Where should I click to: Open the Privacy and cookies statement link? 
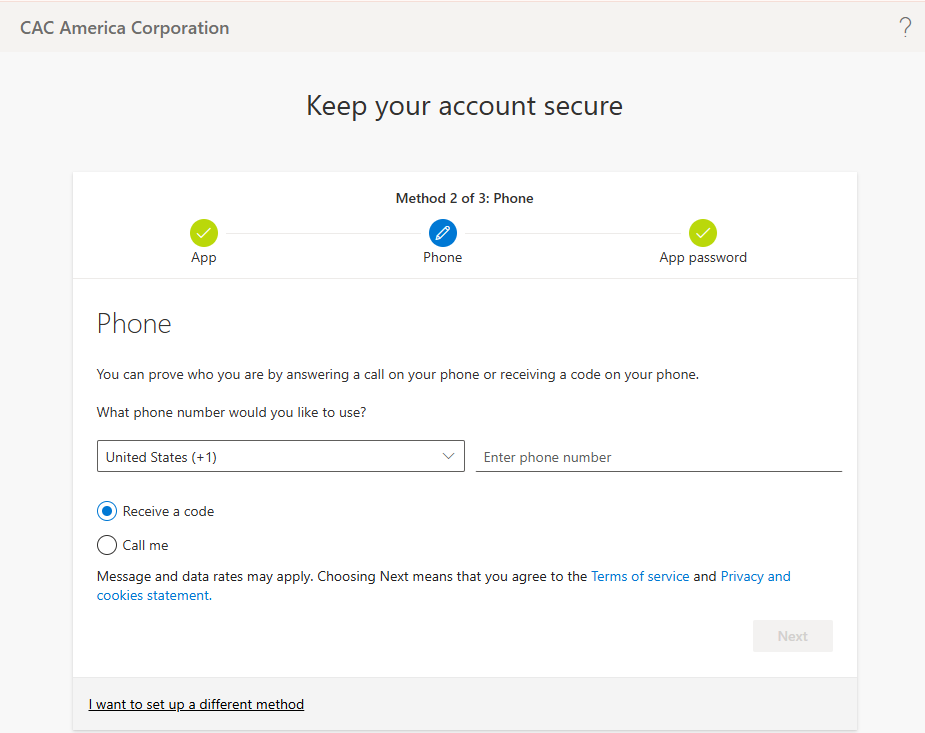pyautogui.click(x=755, y=576)
